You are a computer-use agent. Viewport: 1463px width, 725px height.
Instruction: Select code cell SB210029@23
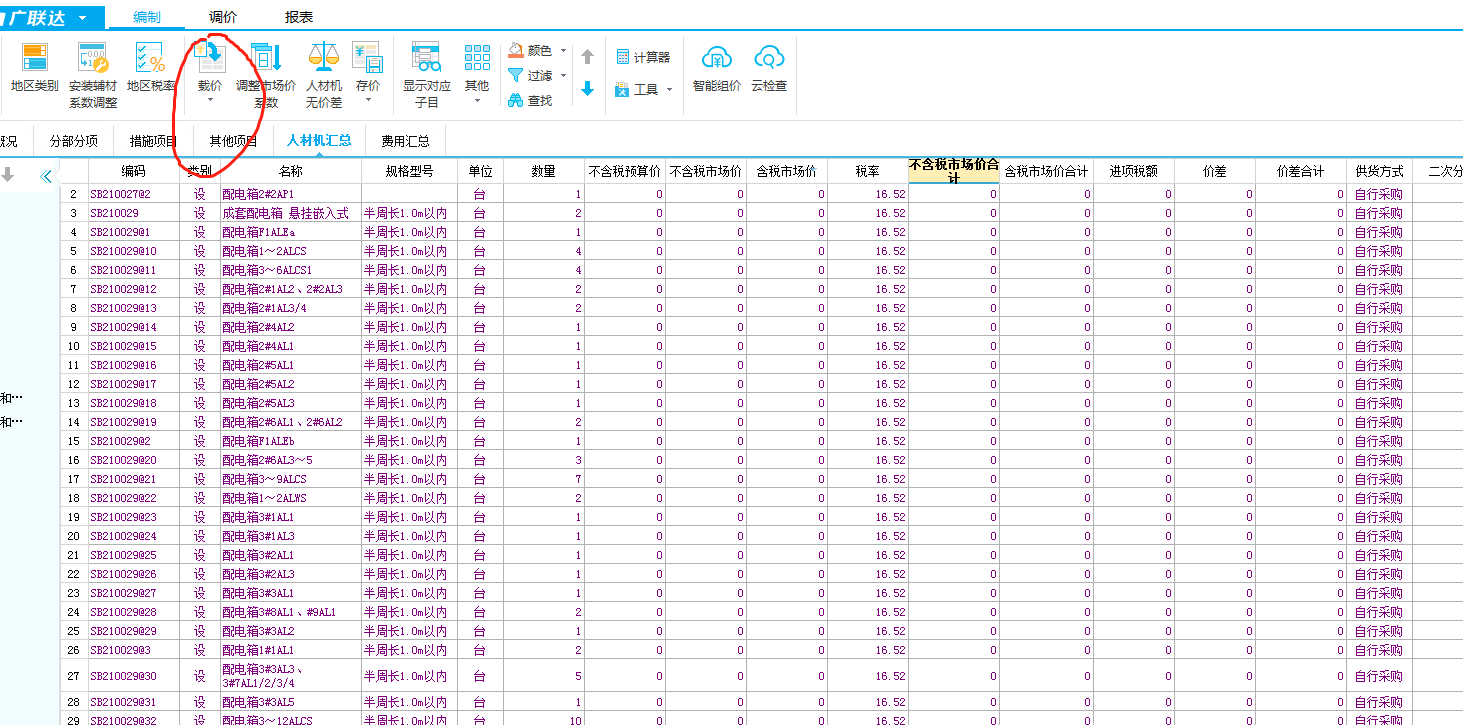click(134, 517)
